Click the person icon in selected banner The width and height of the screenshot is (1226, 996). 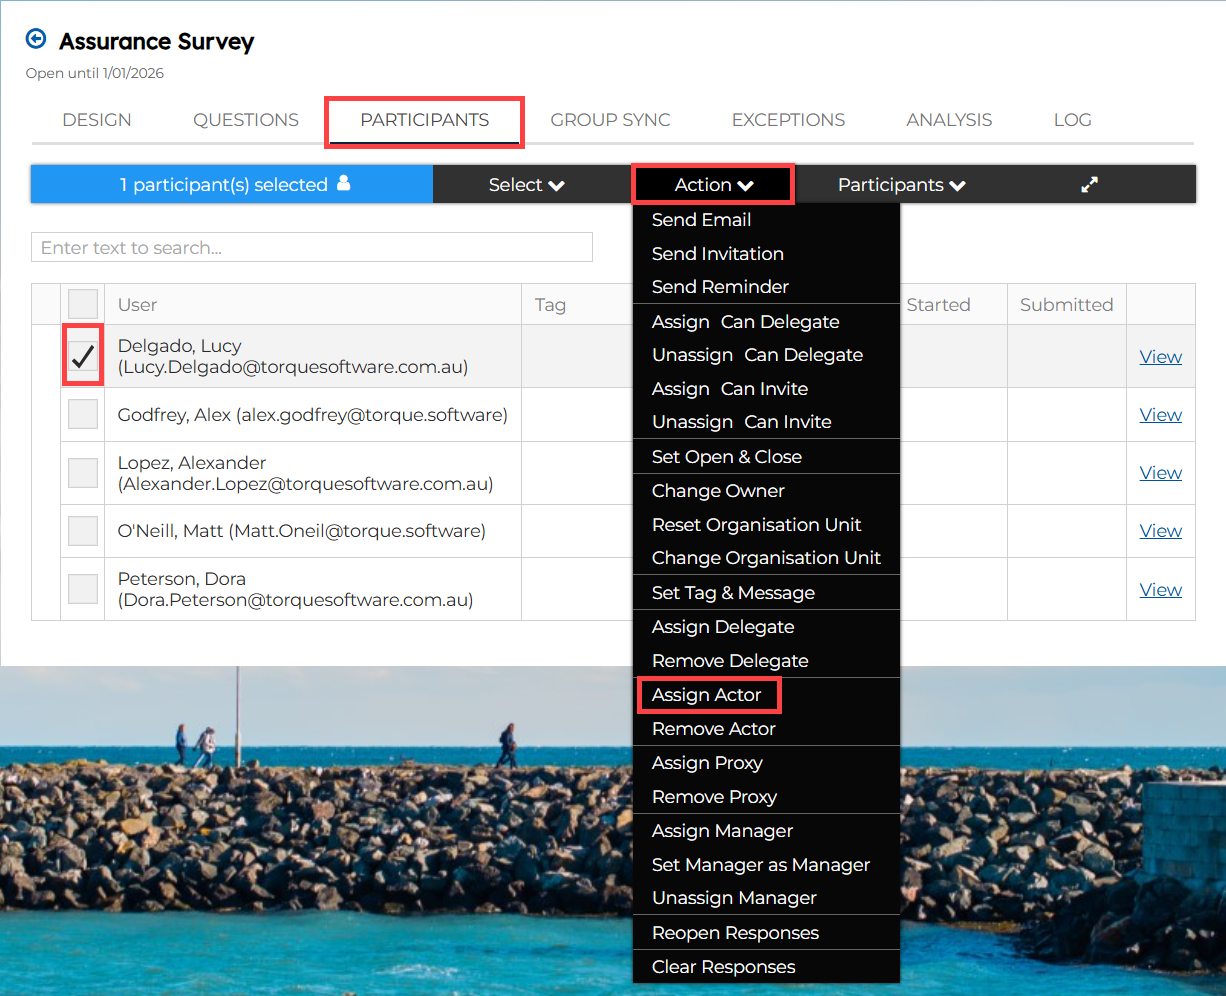click(x=344, y=183)
